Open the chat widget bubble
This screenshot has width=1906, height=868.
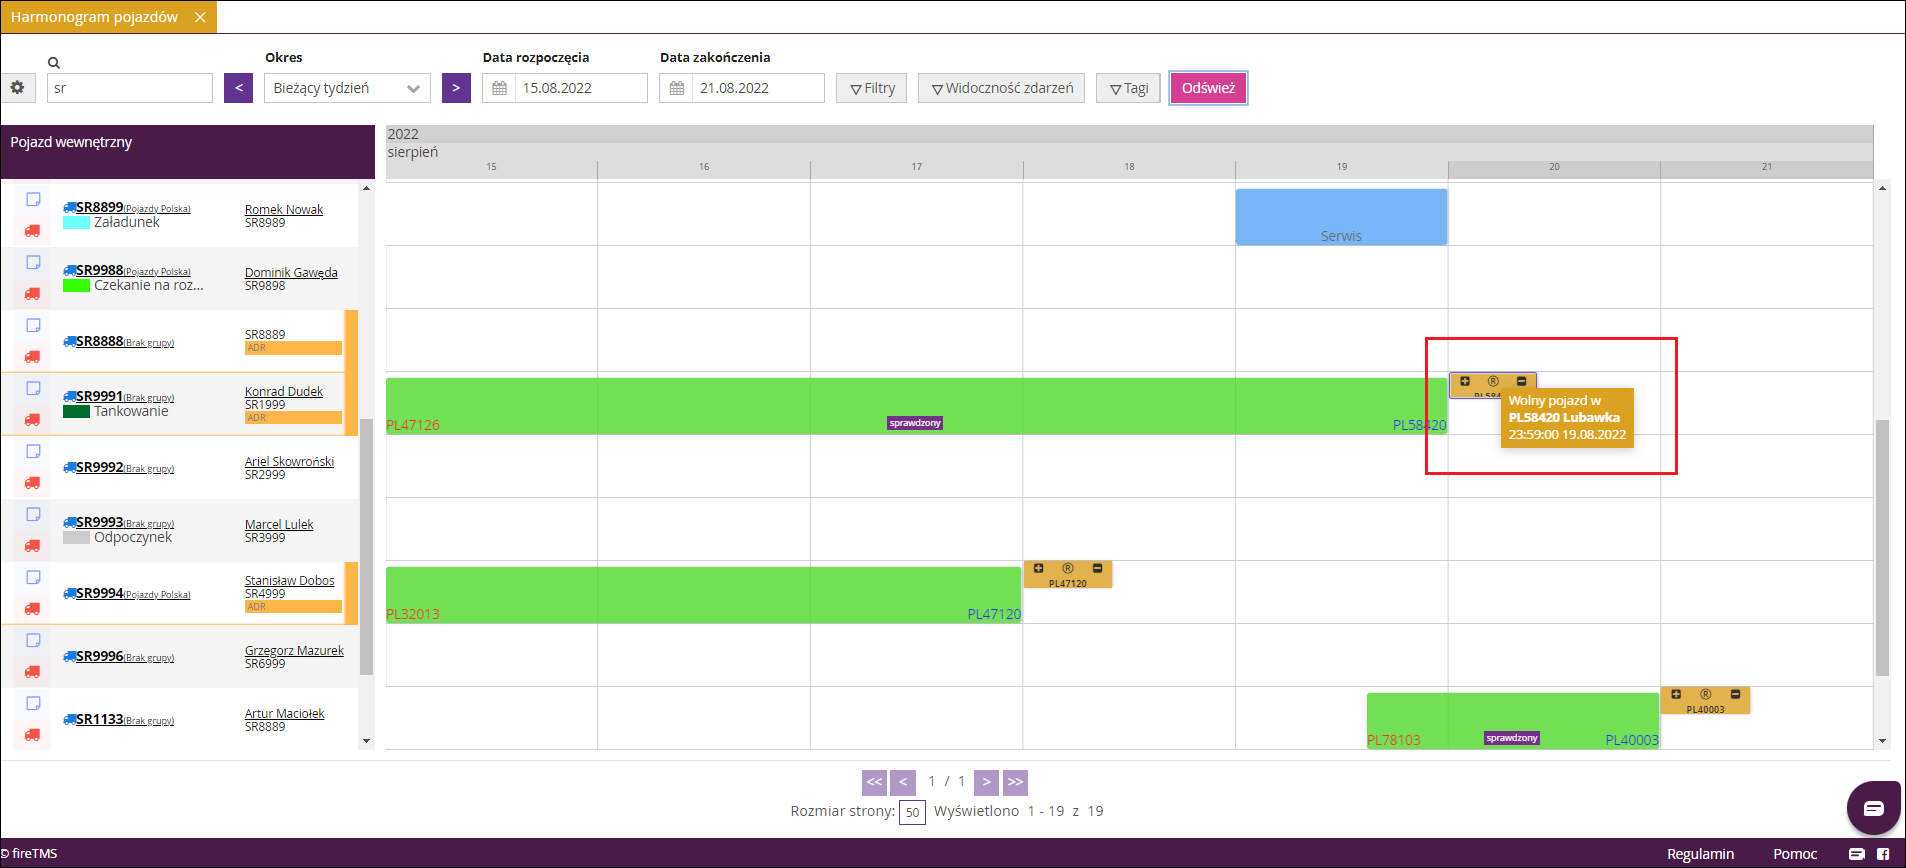[x=1873, y=808]
